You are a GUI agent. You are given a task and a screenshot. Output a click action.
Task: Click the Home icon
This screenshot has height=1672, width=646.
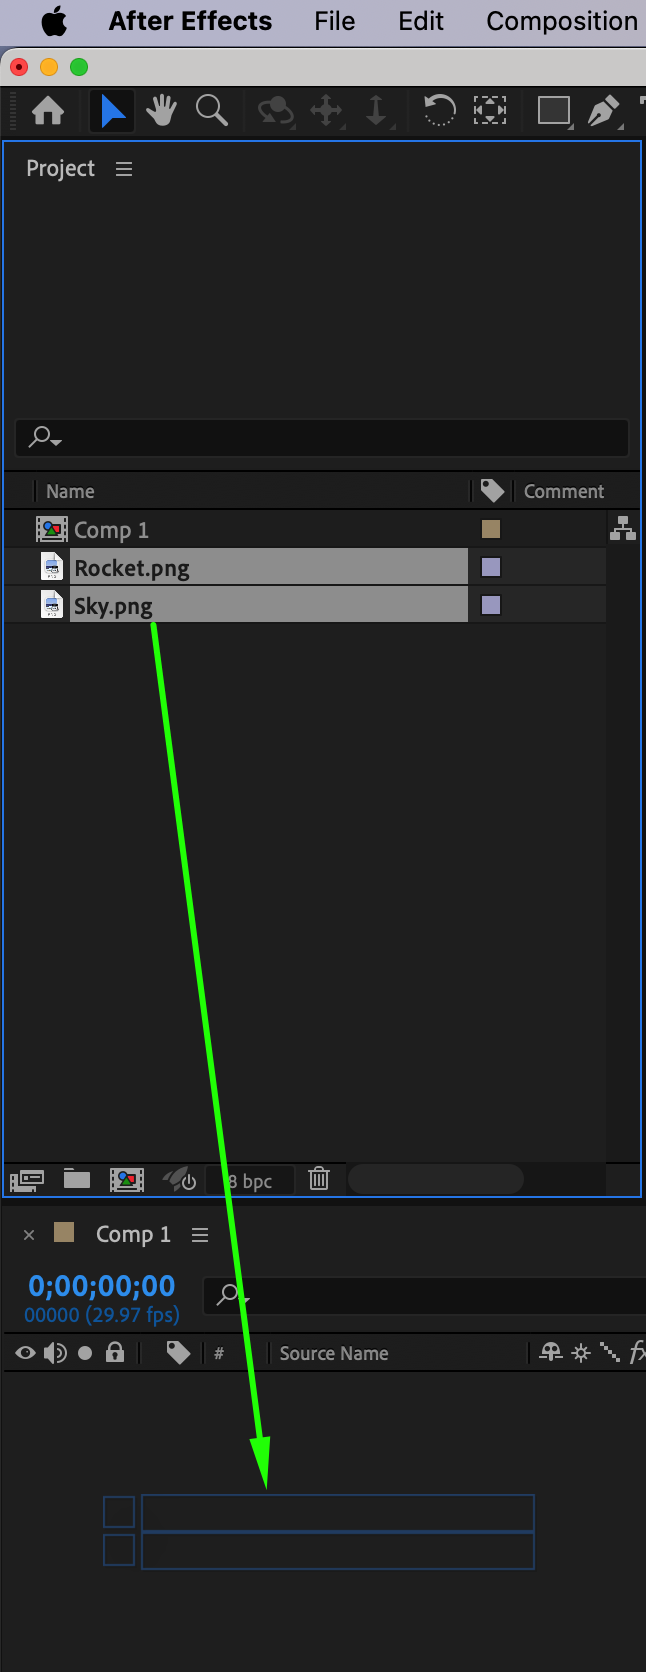[x=47, y=110]
